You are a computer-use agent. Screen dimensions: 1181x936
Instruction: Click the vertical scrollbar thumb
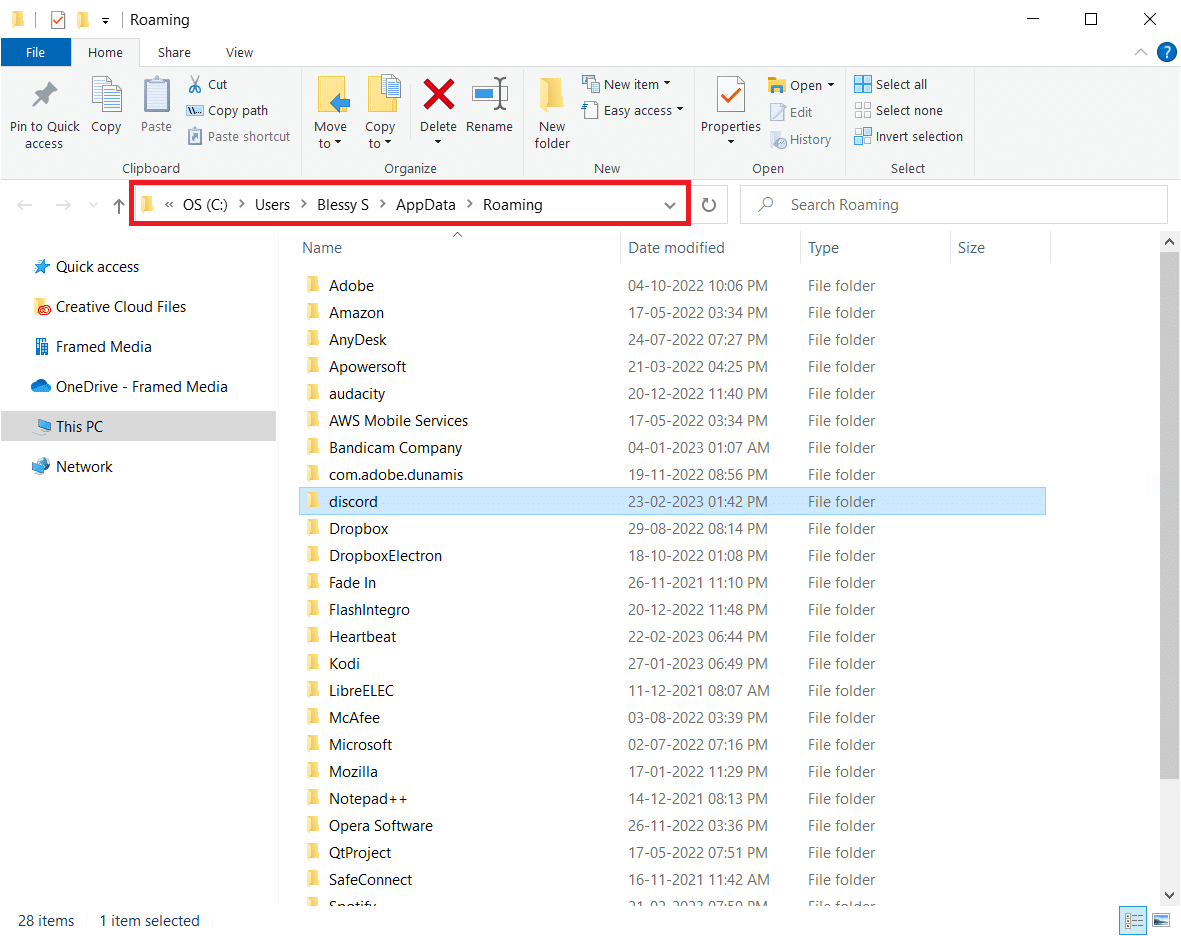(x=1169, y=516)
